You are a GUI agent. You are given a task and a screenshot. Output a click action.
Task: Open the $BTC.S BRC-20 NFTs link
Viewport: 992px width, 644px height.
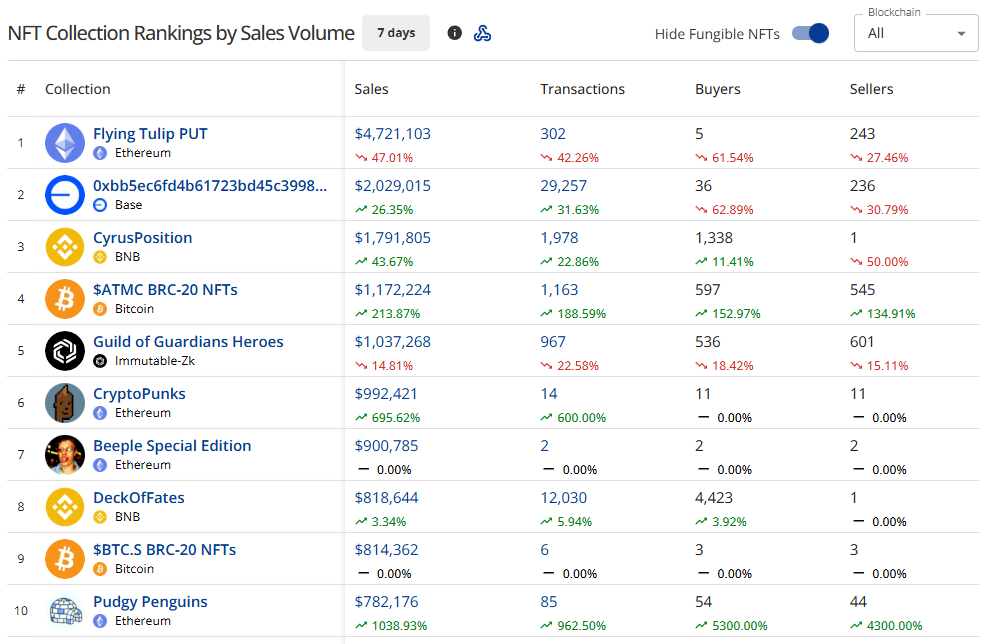pyautogui.click(x=165, y=550)
